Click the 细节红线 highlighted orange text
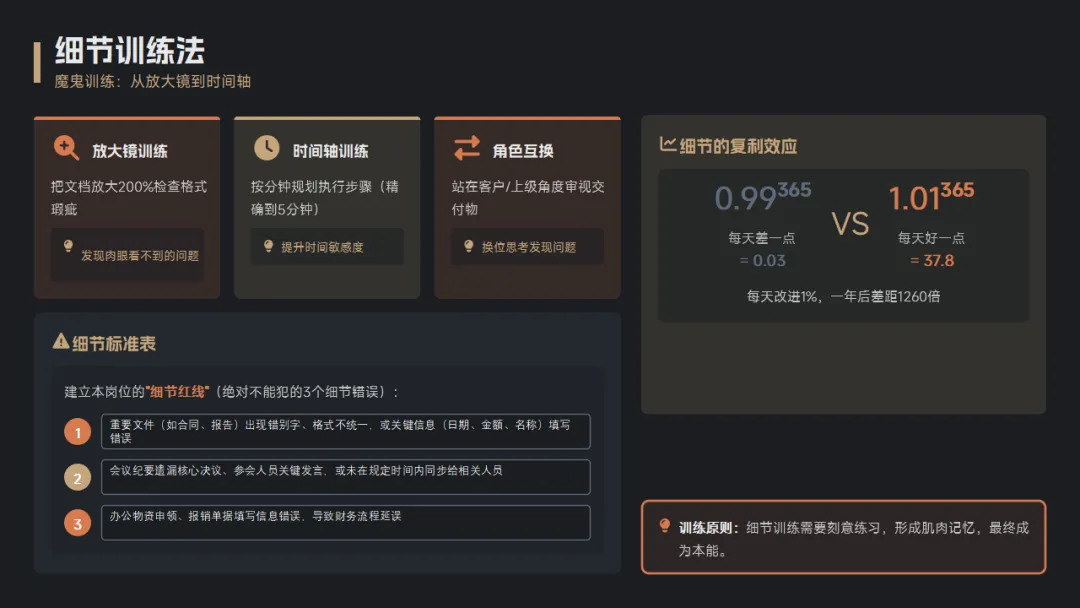The height and width of the screenshot is (608, 1080). (178, 392)
